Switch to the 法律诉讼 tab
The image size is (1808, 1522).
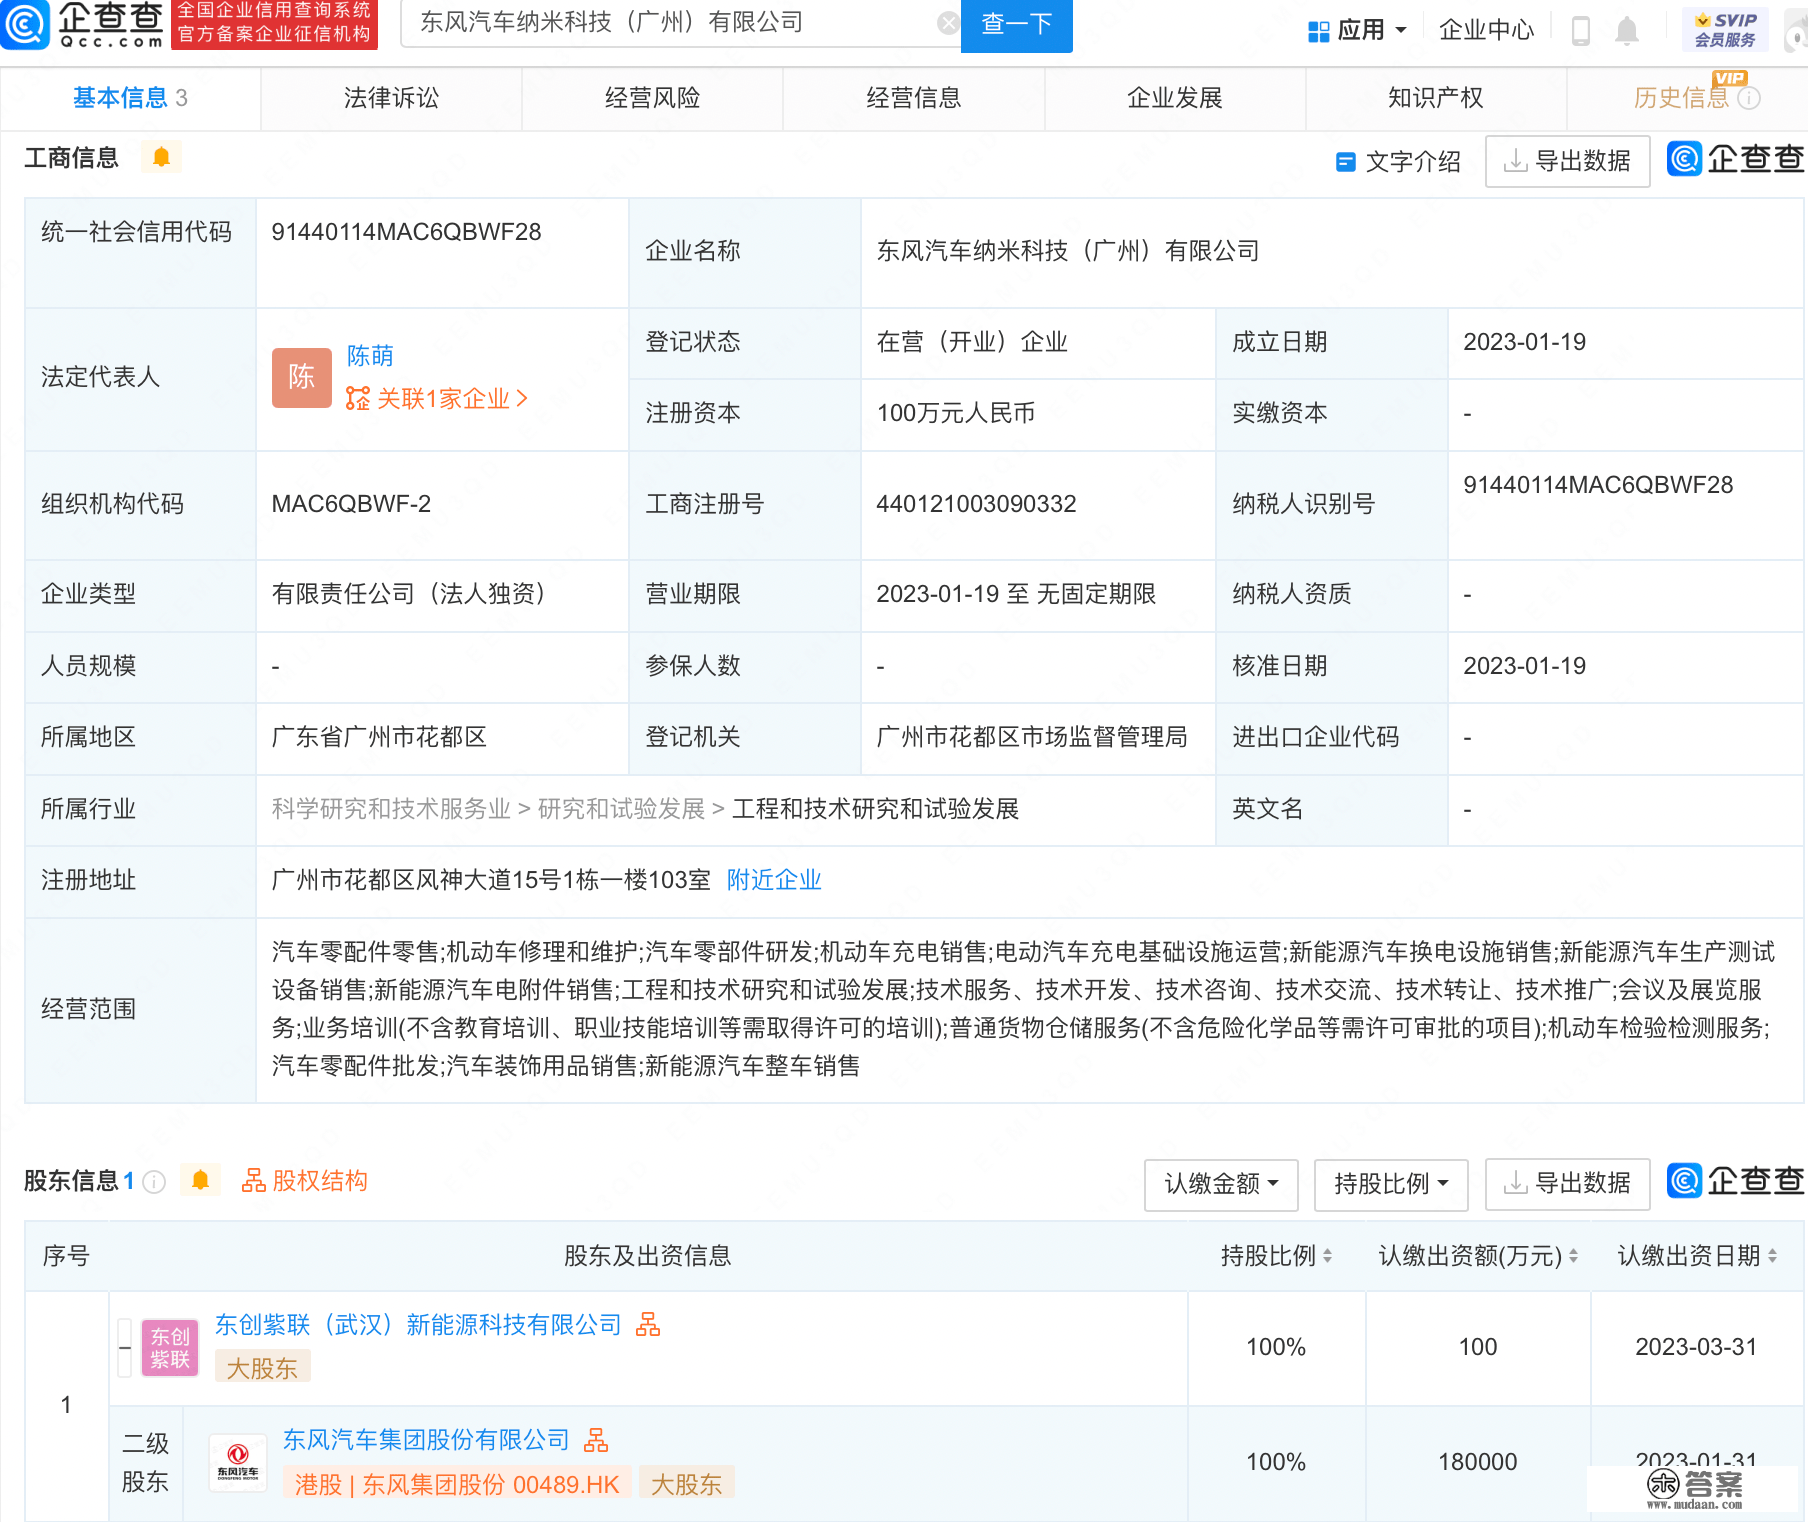click(391, 98)
